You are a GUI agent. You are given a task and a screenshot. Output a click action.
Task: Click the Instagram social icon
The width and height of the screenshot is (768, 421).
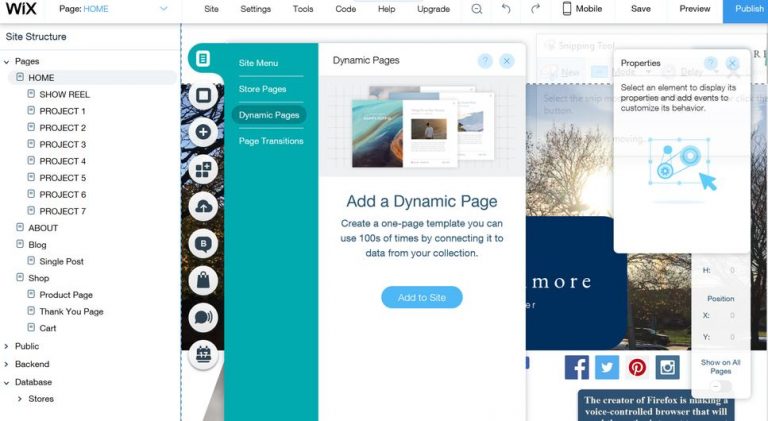click(667, 367)
